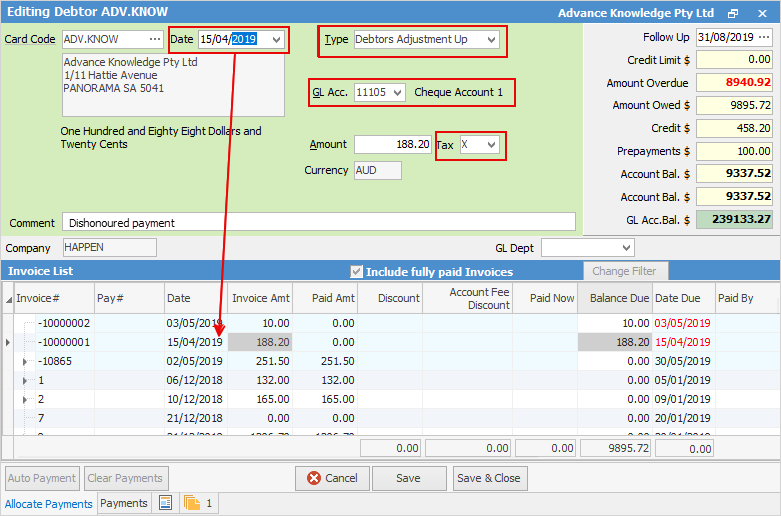The height and width of the screenshot is (516, 781).
Task: Click invoice 7 row number
Action: point(41,418)
